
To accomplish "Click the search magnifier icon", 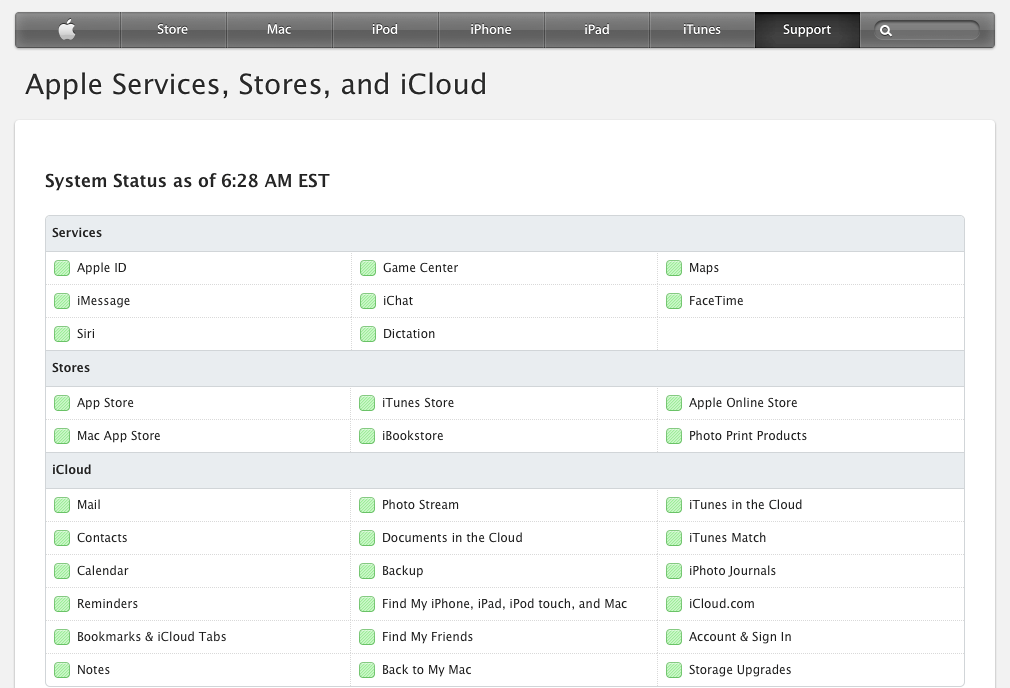I will pos(886,30).
